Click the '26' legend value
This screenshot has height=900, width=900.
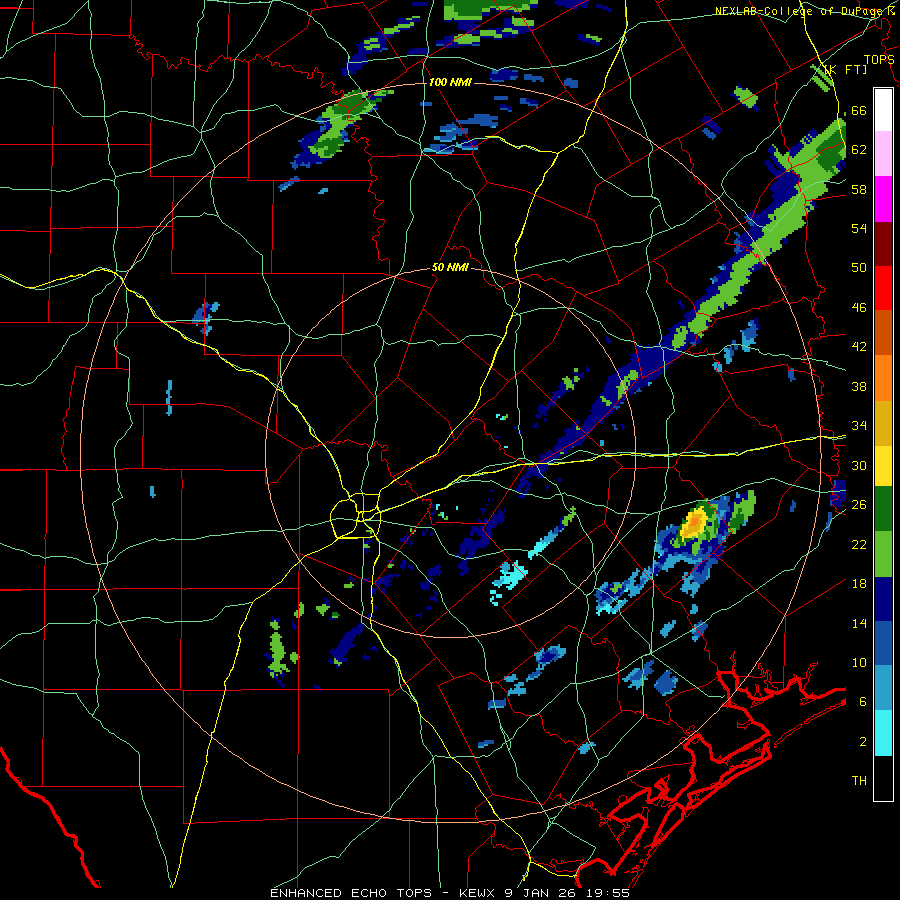859,505
